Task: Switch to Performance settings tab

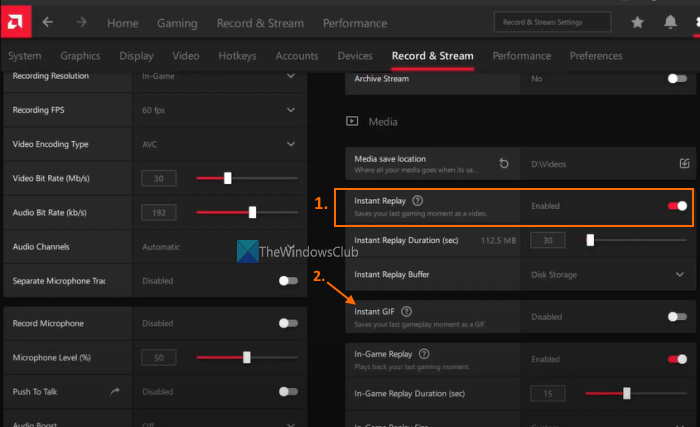Action: tap(521, 56)
